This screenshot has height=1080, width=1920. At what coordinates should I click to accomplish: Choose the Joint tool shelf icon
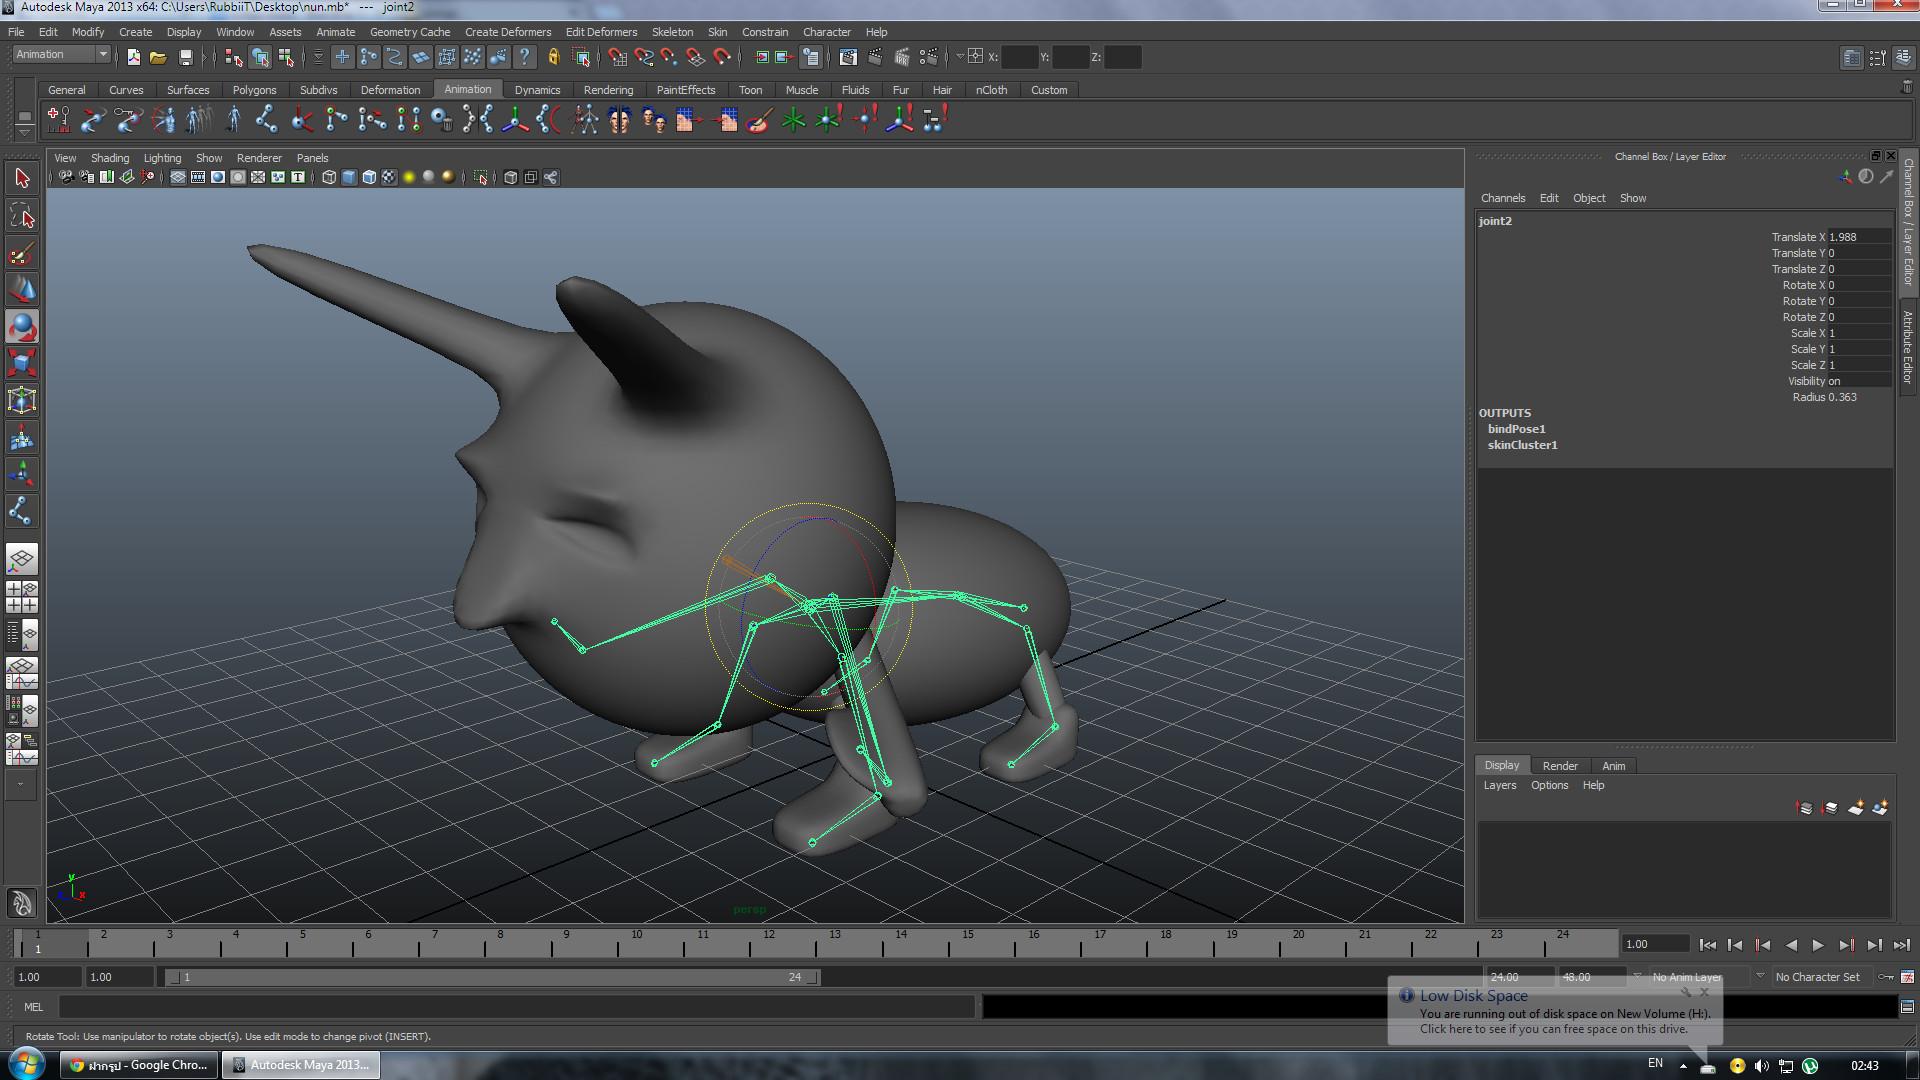[266, 121]
